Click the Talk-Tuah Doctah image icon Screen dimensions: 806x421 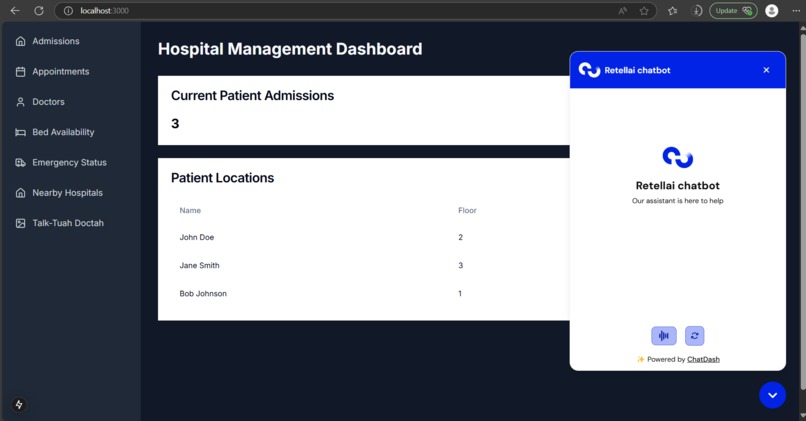[21, 223]
